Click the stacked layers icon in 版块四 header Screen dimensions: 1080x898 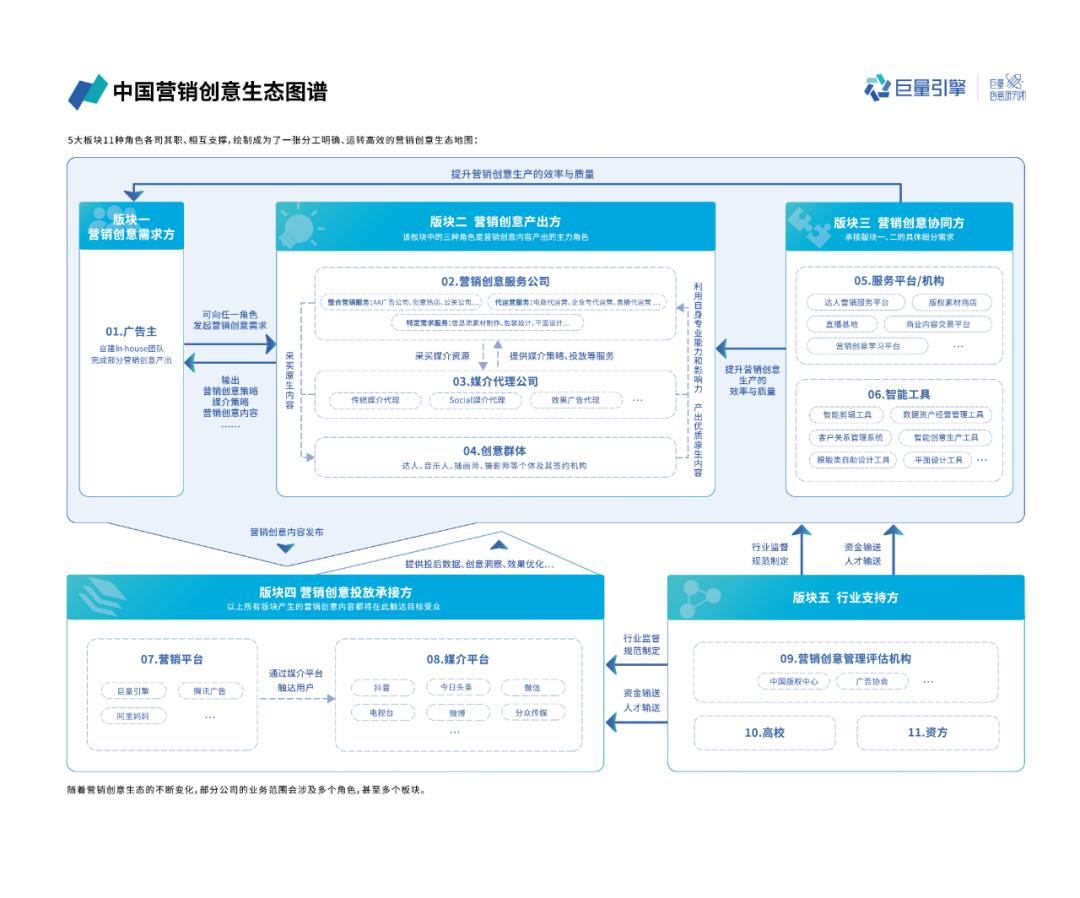[101, 596]
